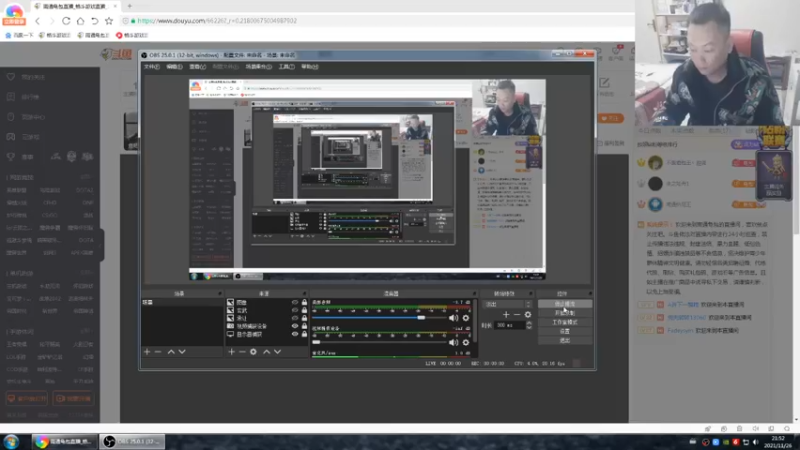
Task: Toggle eye icon of third source row
Action: (x=295, y=318)
